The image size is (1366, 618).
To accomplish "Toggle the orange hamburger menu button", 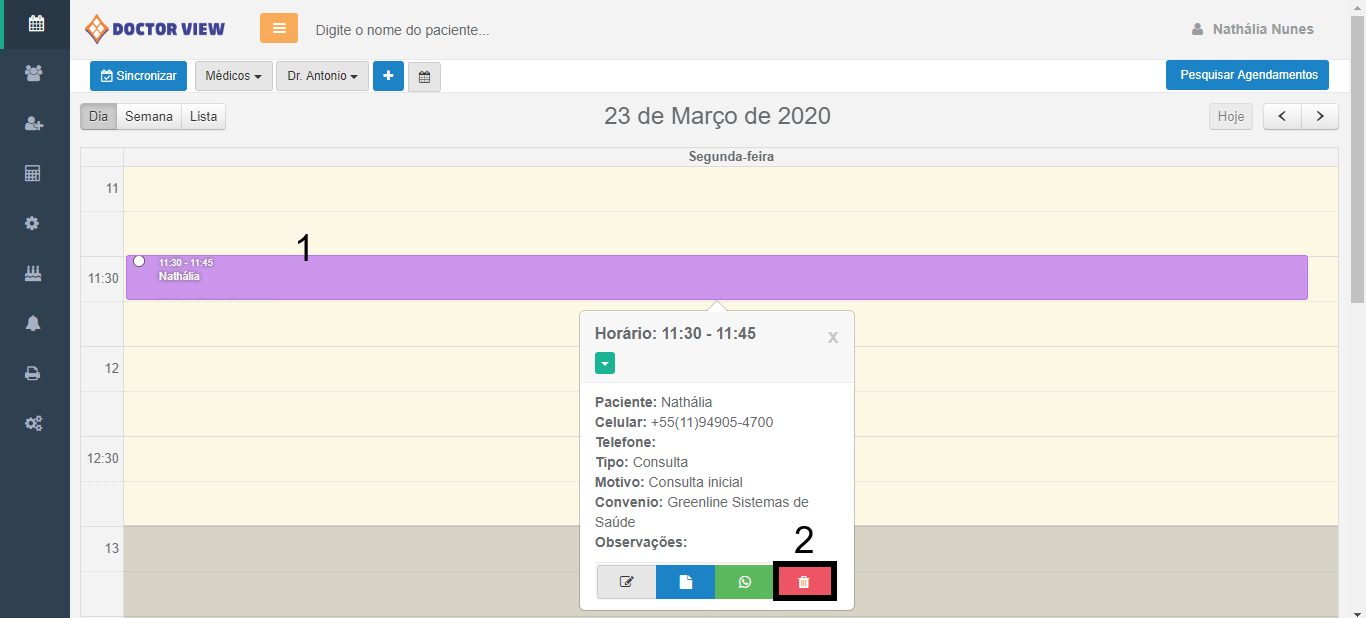I will pos(279,28).
